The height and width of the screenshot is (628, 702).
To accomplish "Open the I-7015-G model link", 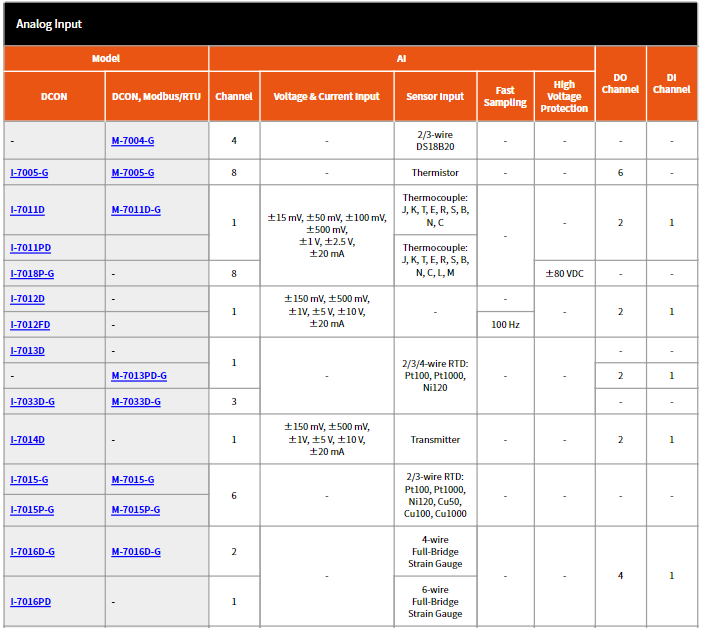I will [29, 480].
